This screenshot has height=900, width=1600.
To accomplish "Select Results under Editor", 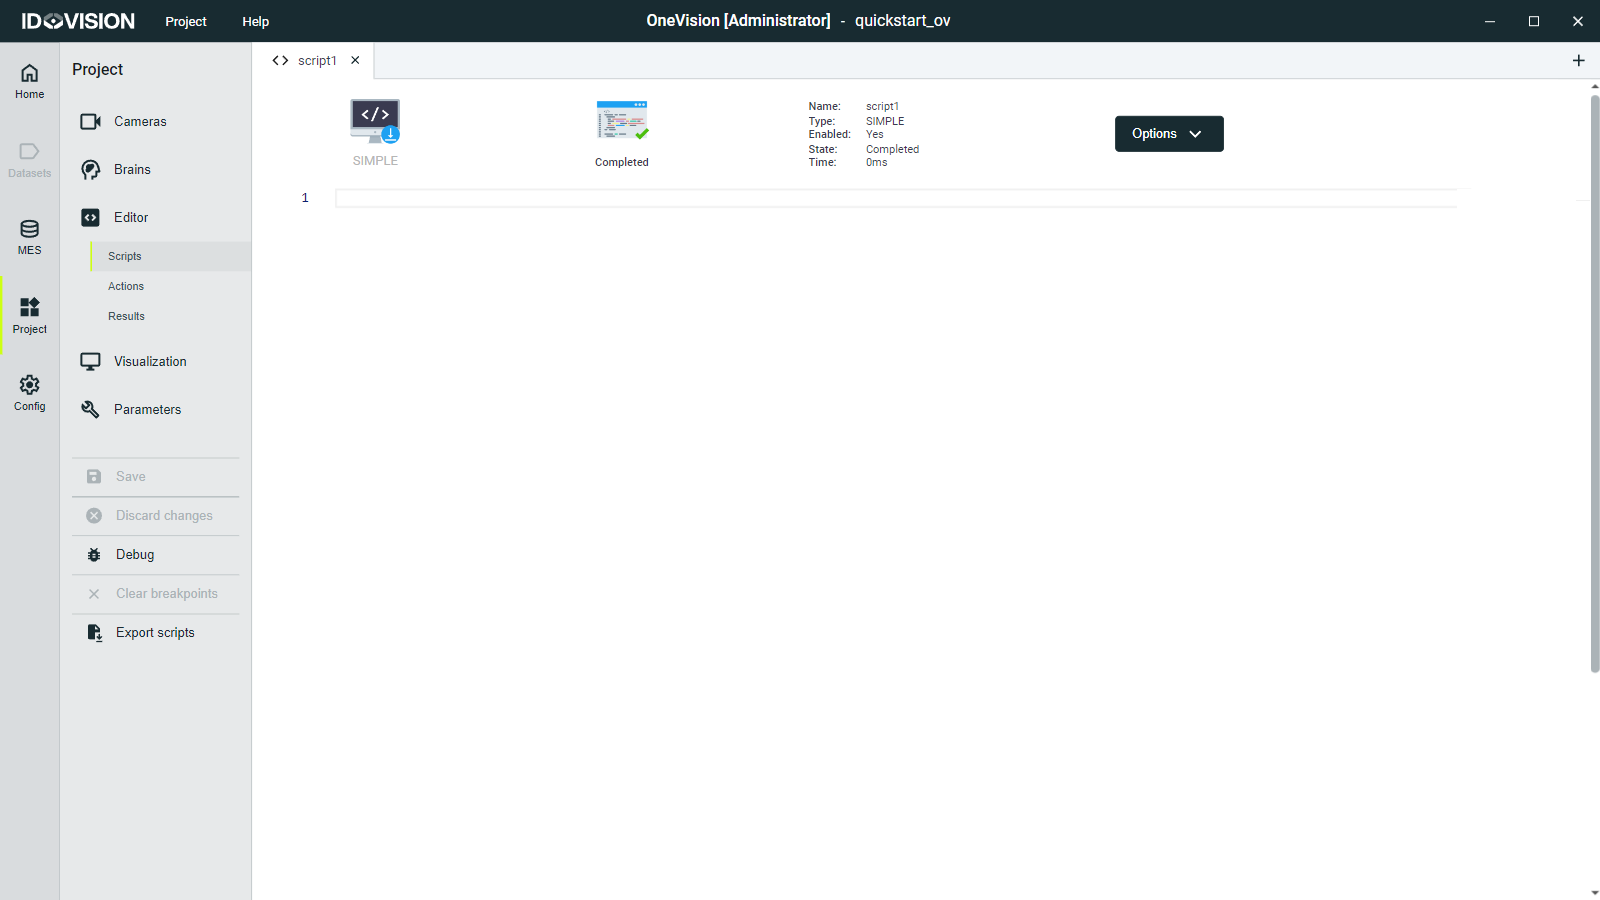I will [126, 317].
